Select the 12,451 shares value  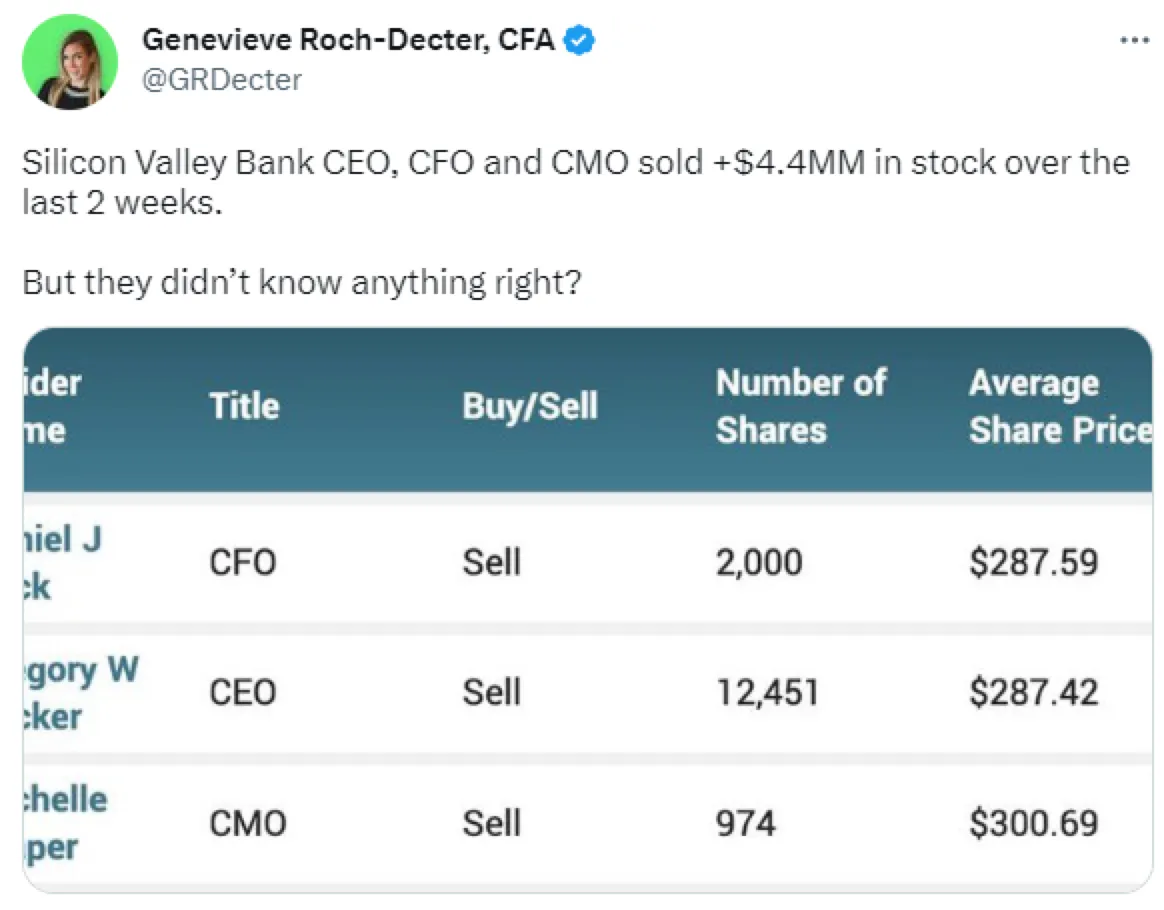pos(766,693)
